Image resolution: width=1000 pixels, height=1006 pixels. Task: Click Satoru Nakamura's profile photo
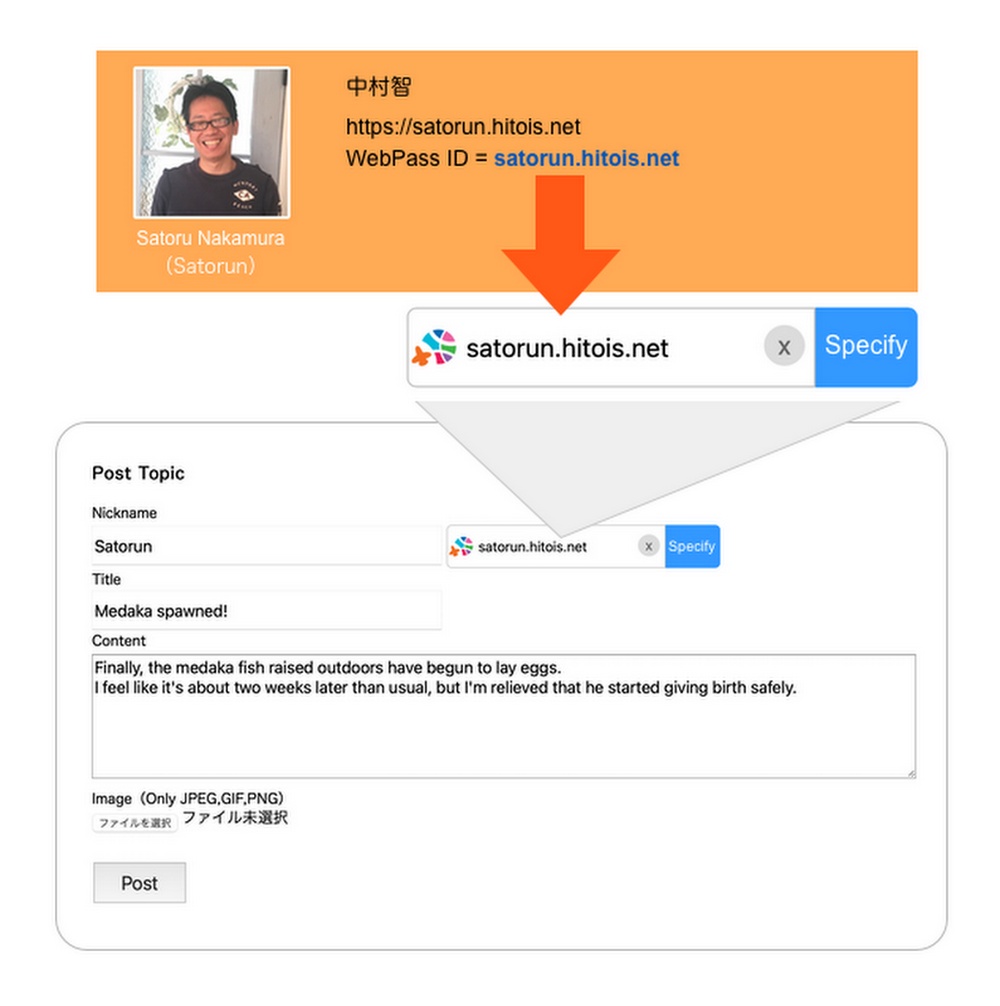(x=212, y=142)
